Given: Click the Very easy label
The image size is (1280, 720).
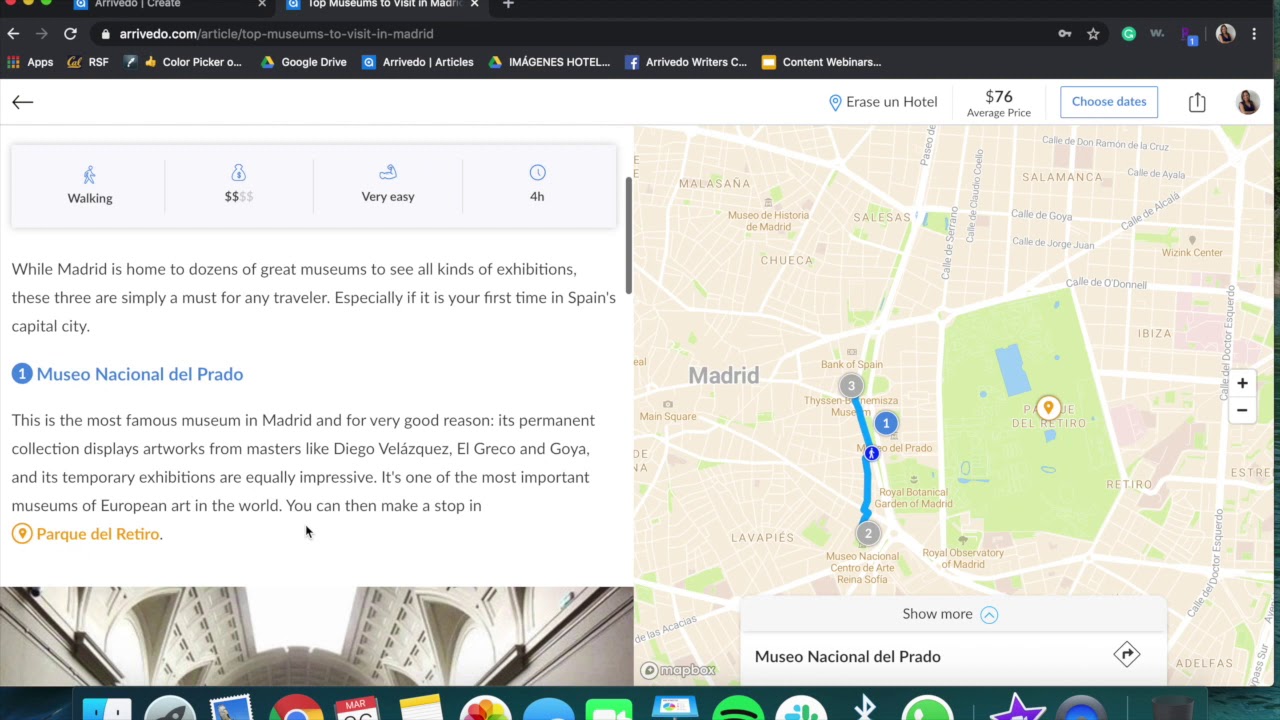Looking at the screenshot, I should click(x=388, y=197).
